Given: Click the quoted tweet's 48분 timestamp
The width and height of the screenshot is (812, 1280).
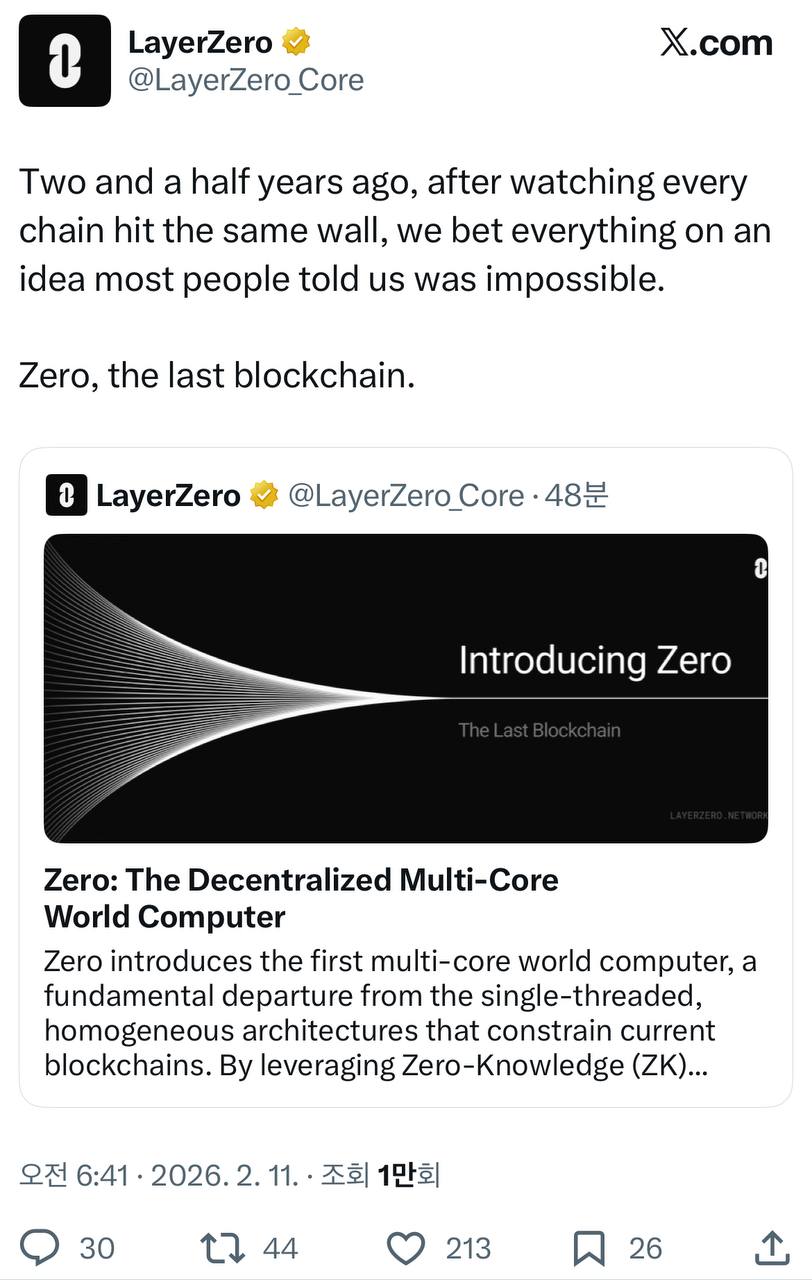Looking at the screenshot, I should [577, 496].
